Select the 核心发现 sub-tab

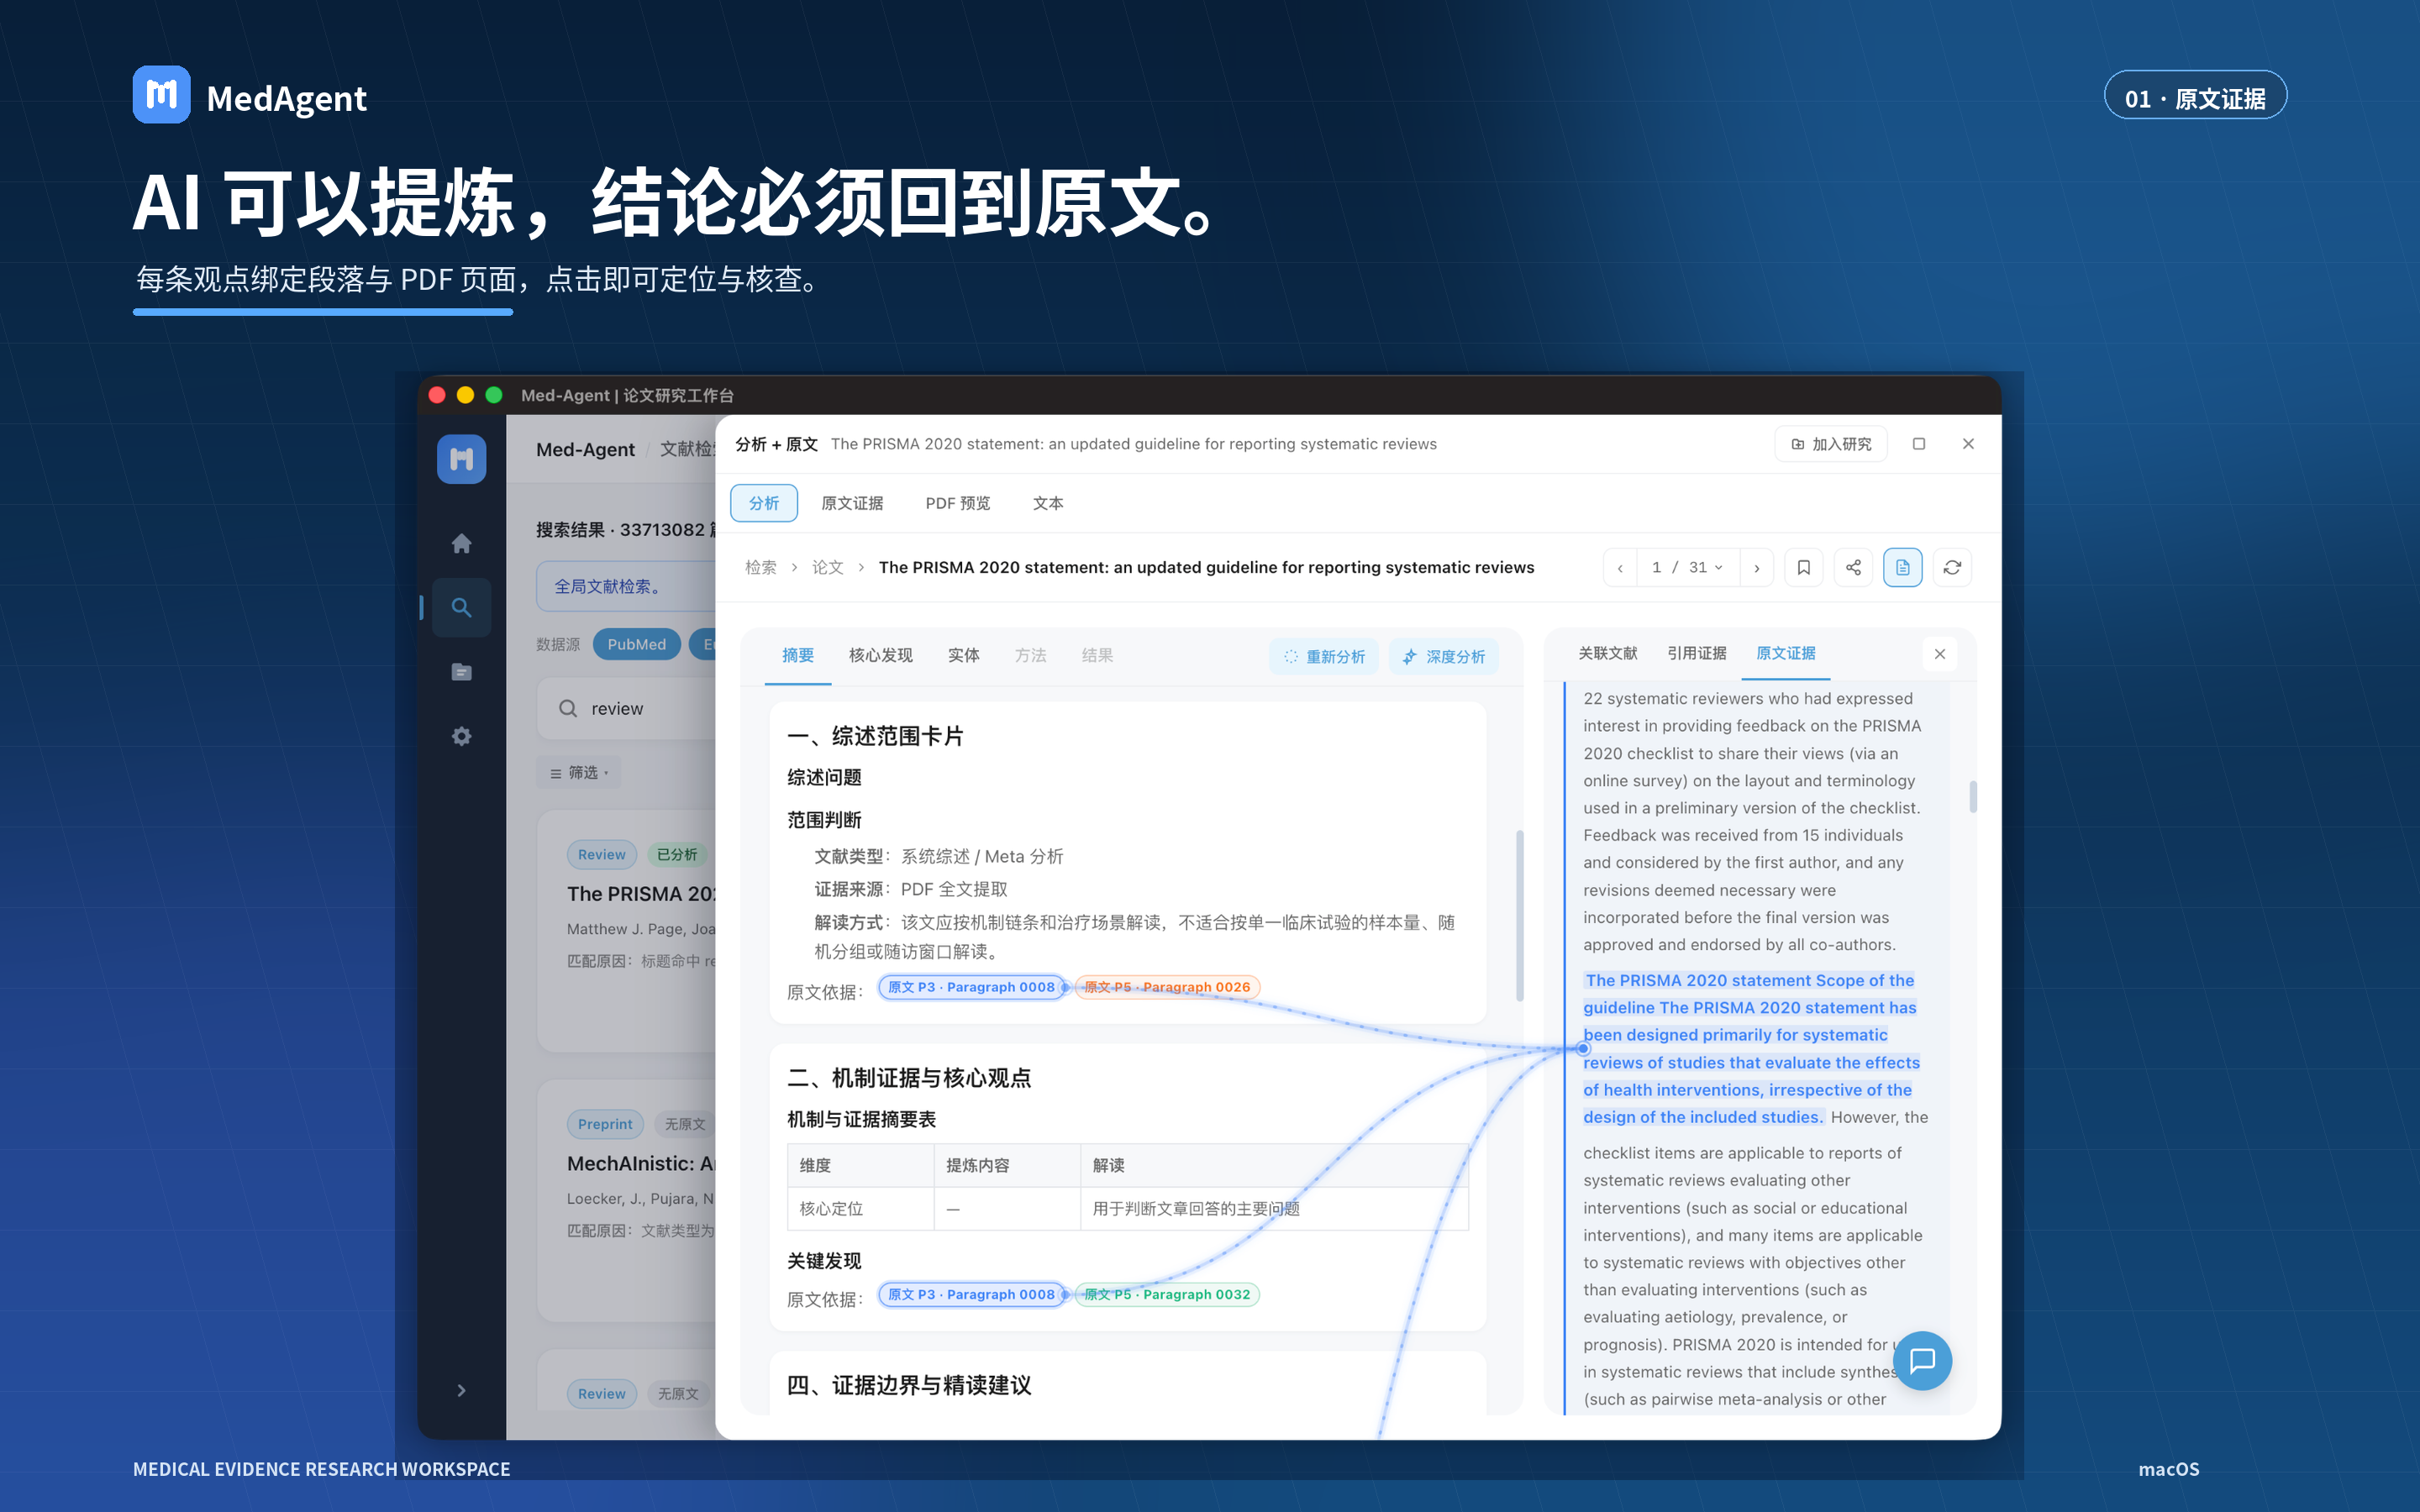(880, 655)
